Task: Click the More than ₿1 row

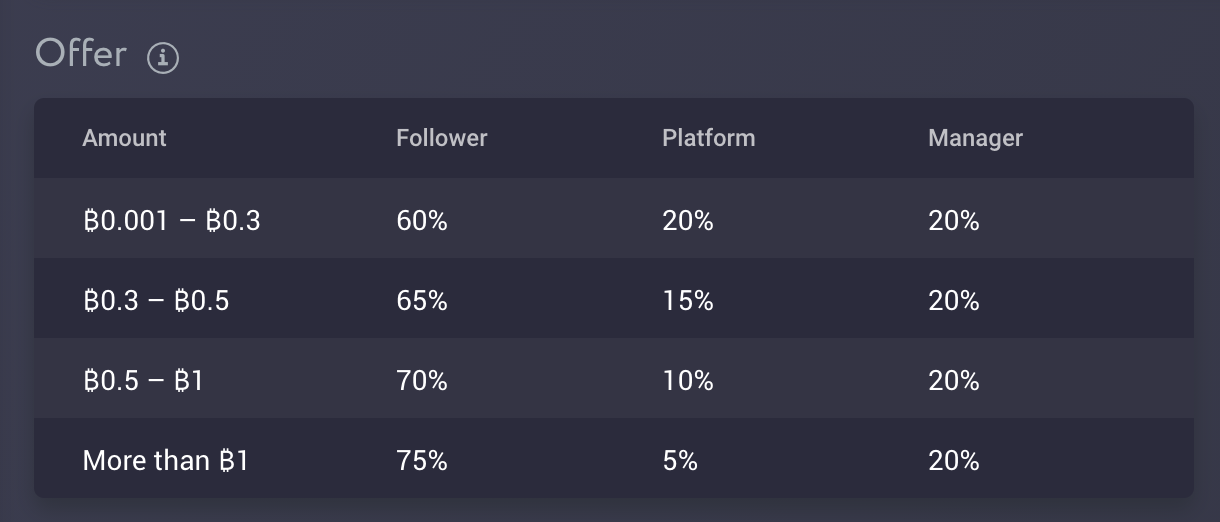Action: (614, 459)
